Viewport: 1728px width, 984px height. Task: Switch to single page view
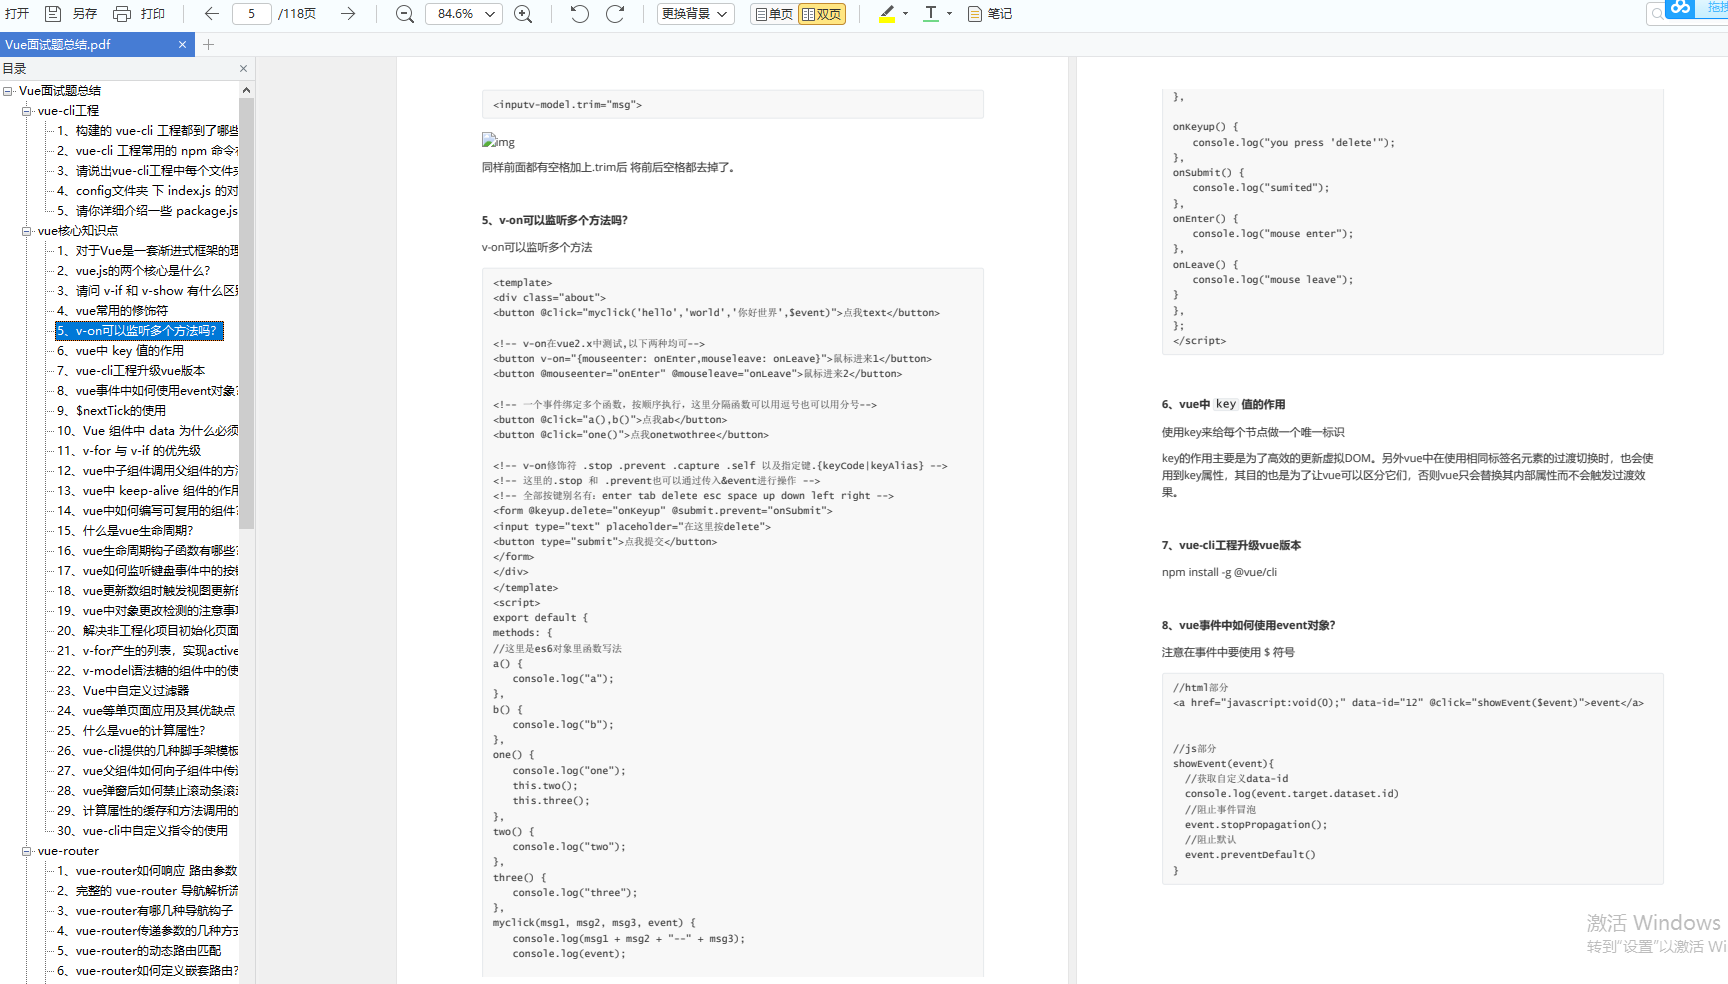point(774,14)
